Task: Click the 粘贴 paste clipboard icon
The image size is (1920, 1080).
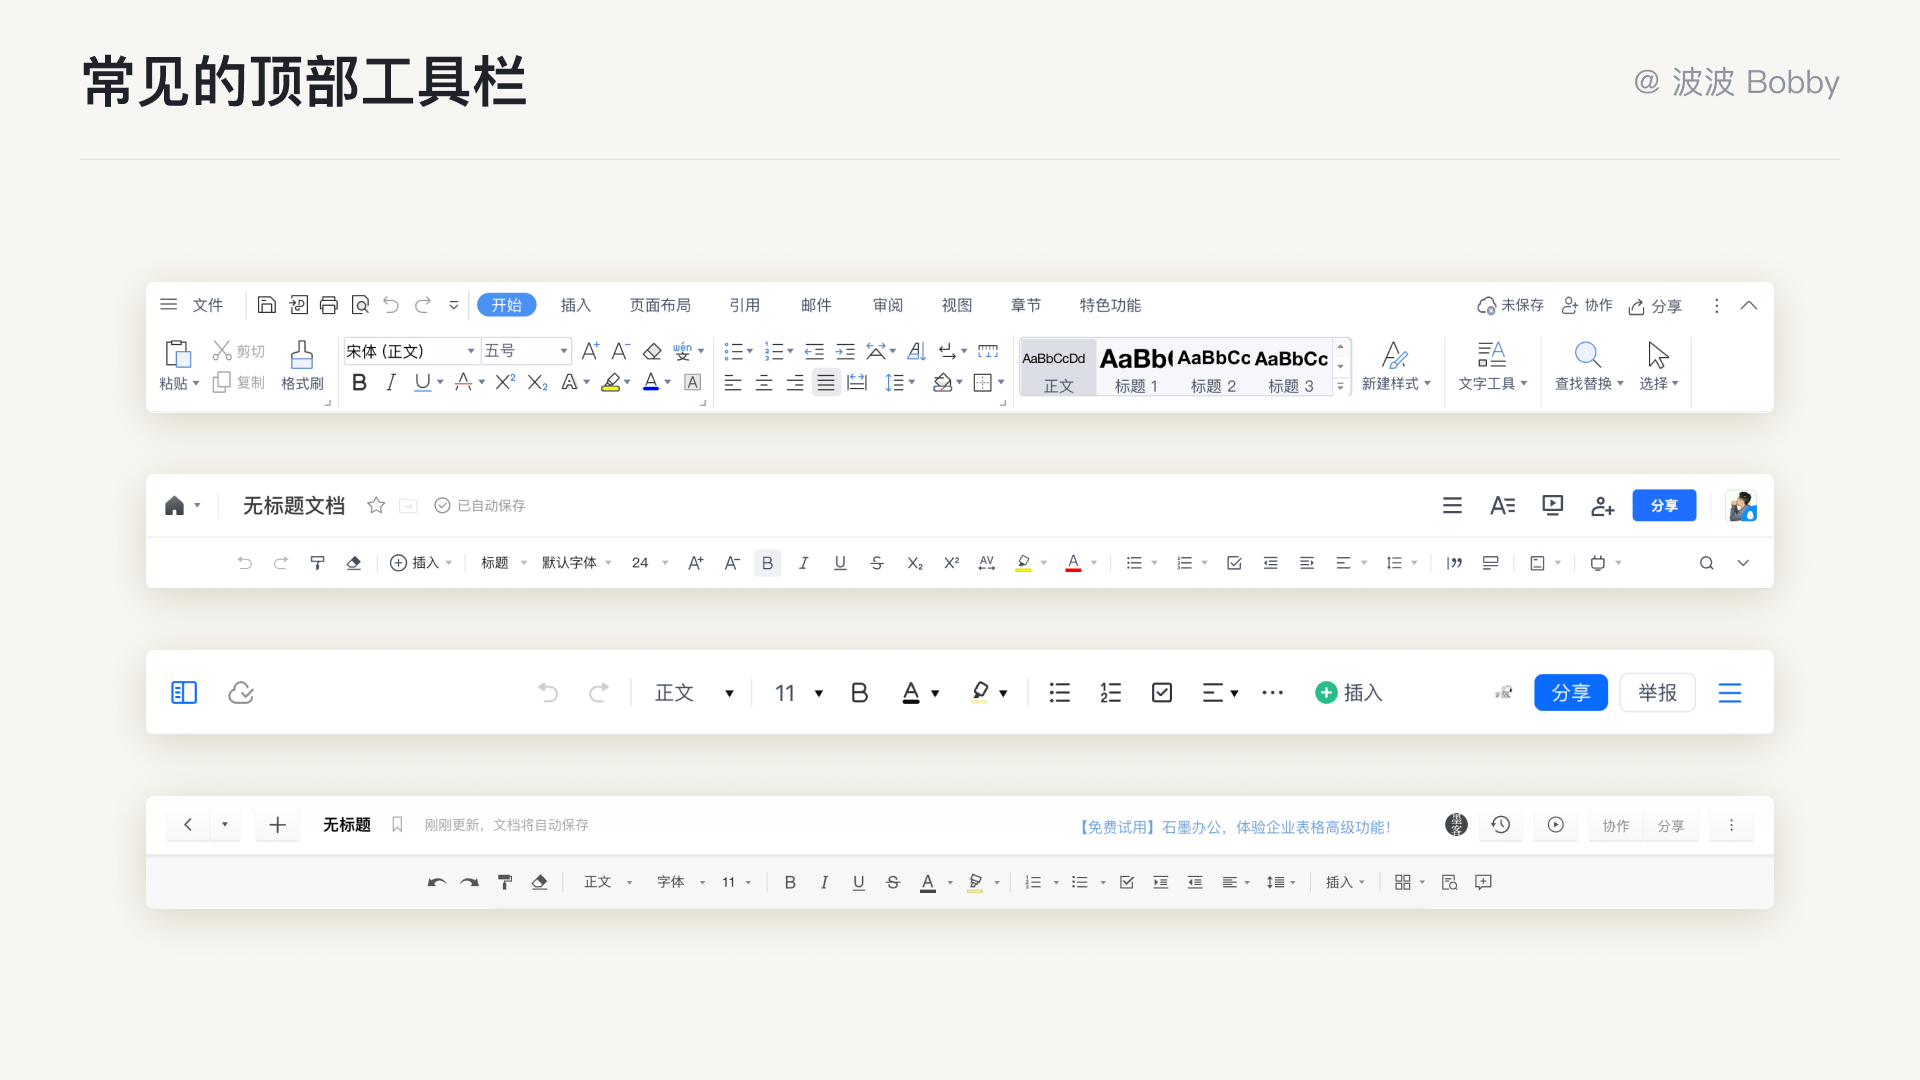Action: (178, 354)
